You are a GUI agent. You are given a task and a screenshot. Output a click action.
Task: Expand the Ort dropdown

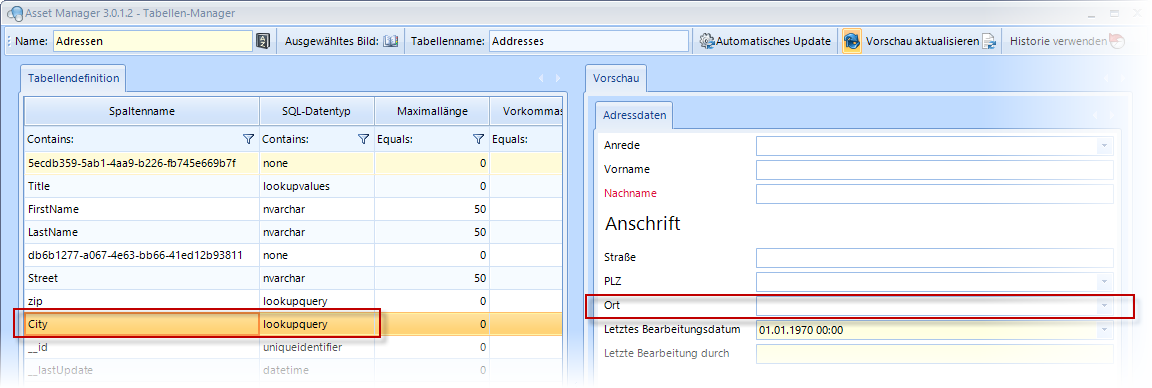pos(1104,305)
